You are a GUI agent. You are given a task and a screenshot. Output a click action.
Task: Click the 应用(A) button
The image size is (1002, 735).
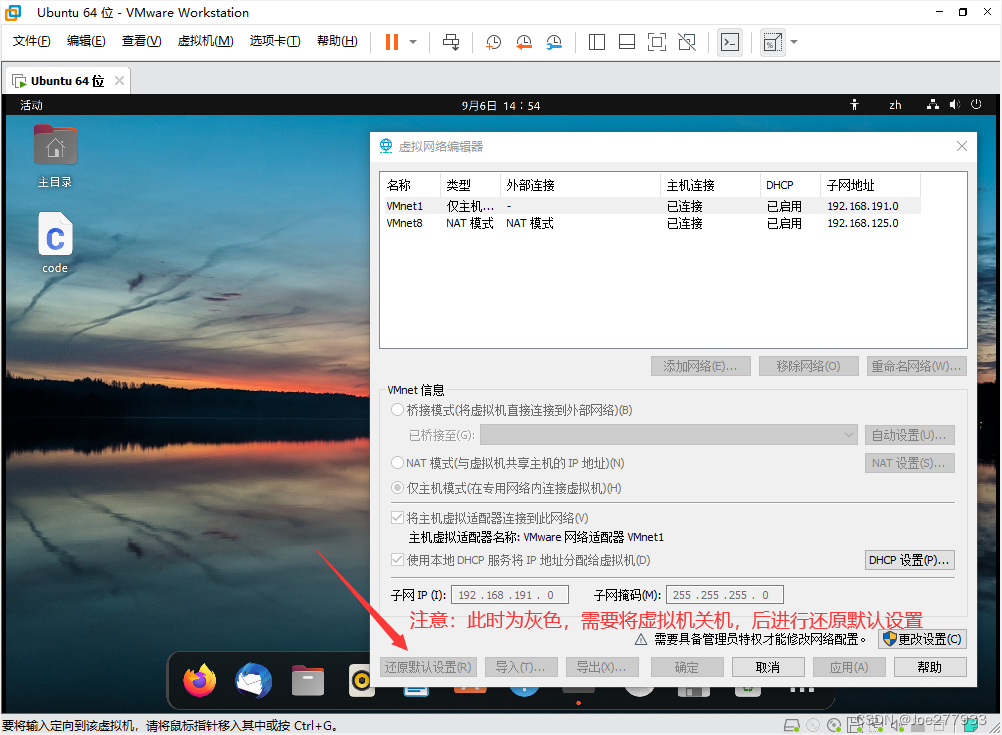849,667
